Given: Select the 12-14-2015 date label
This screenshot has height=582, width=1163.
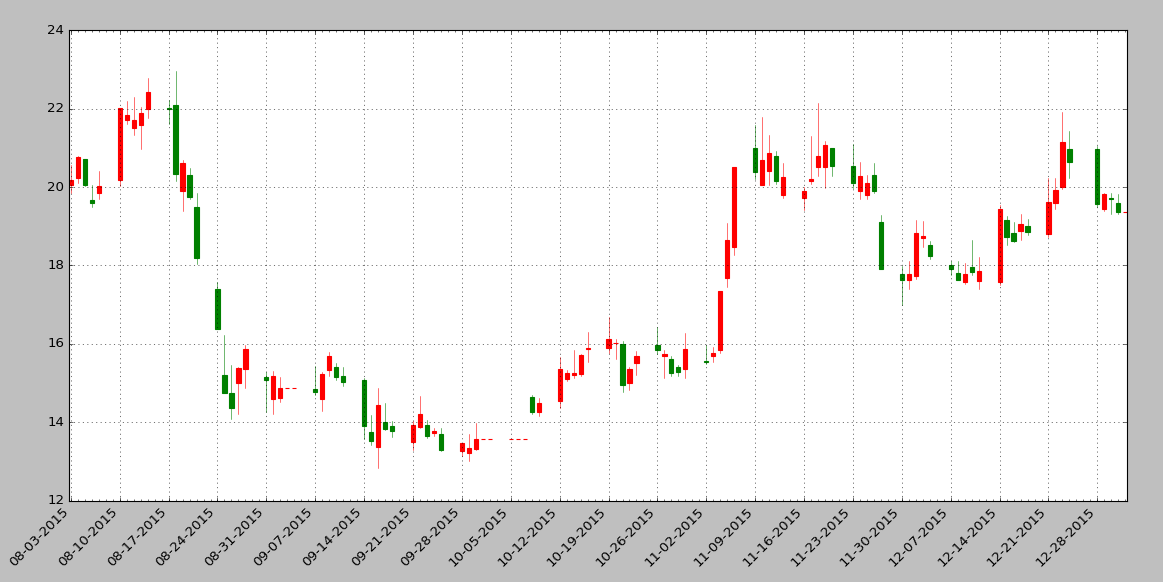Looking at the screenshot, I should 968,537.
